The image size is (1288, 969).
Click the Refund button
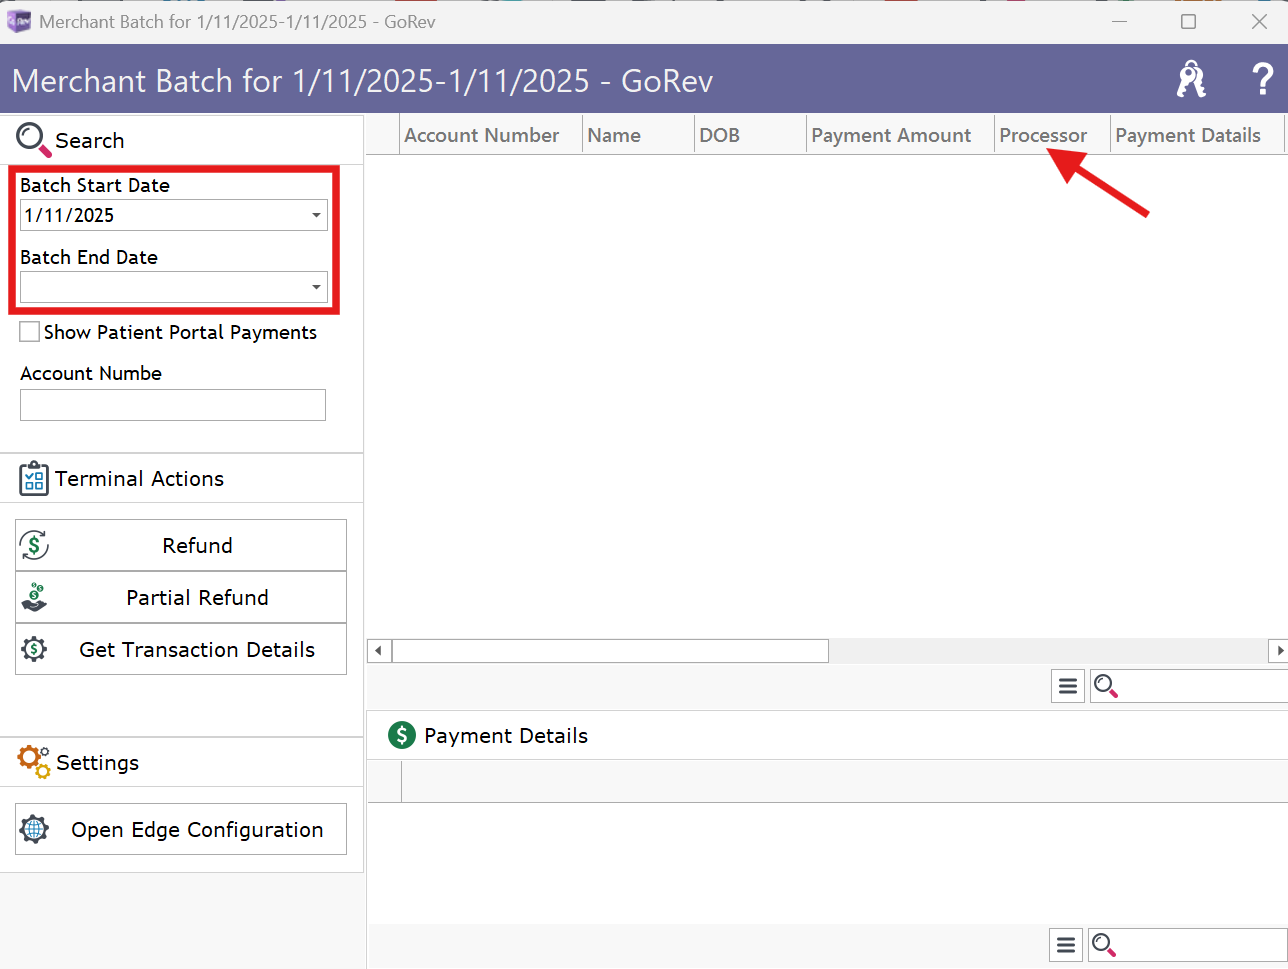pyautogui.click(x=181, y=545)
